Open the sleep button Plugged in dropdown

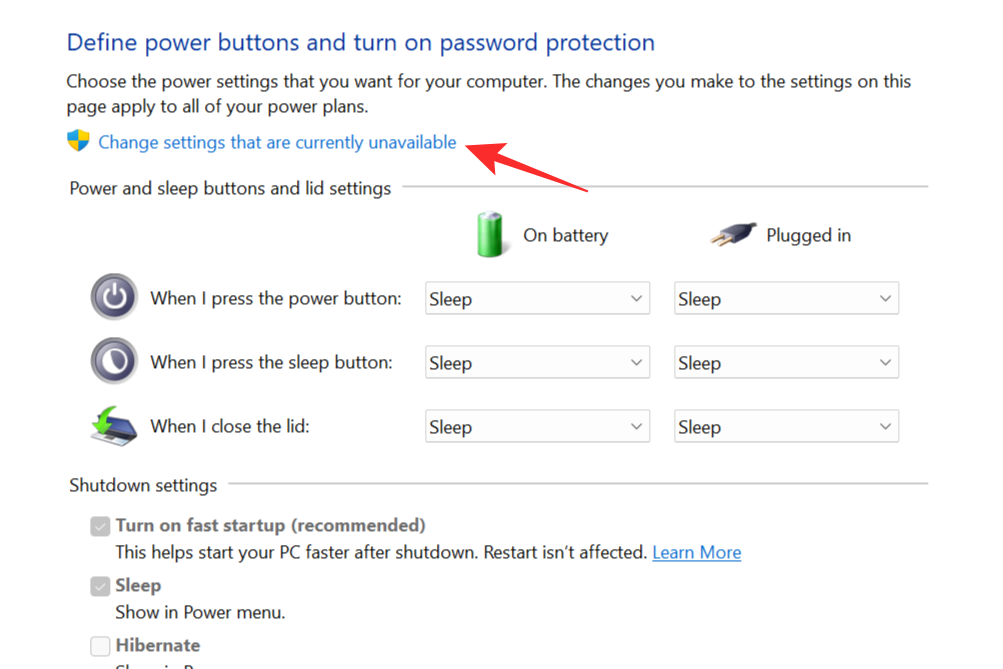[786, 361]
